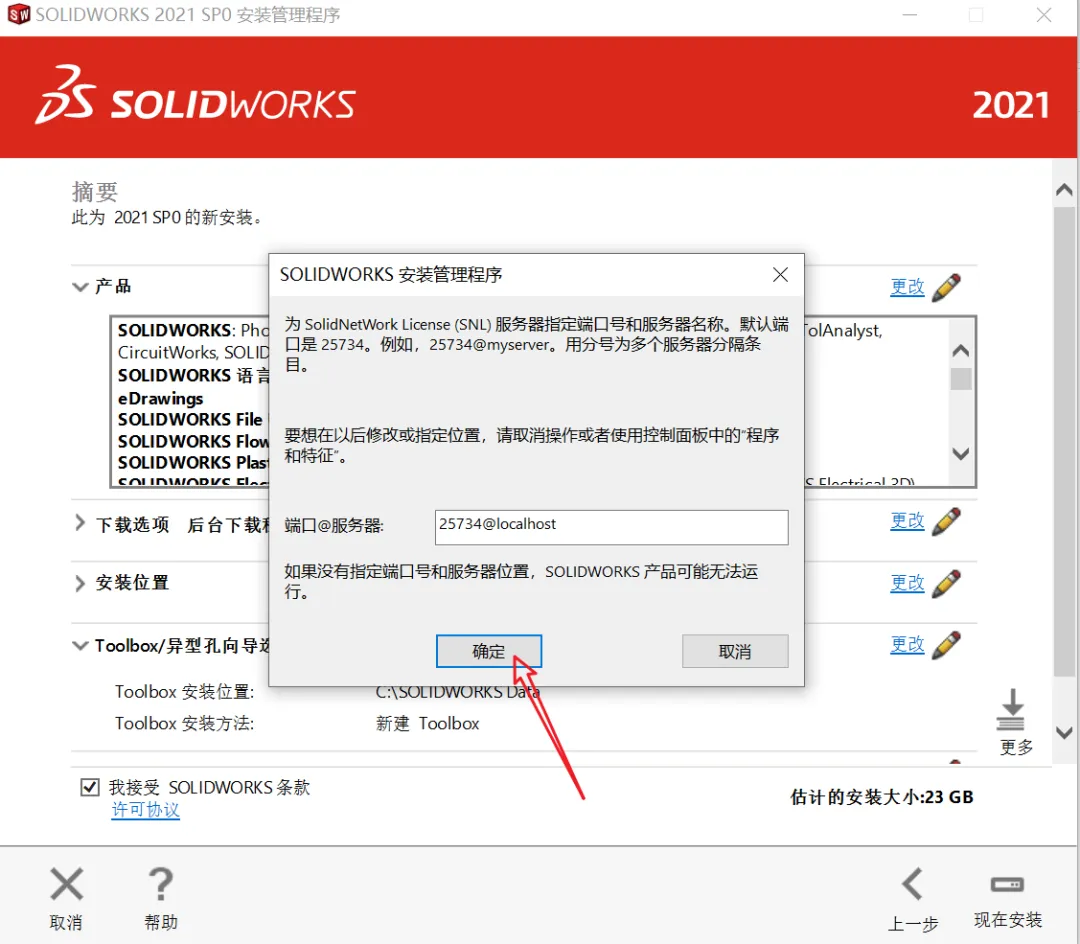The height and width of the screenshot is (944, 1080).
Task: Click the 取消 X icon at bottom
Action: coord(67,884)
